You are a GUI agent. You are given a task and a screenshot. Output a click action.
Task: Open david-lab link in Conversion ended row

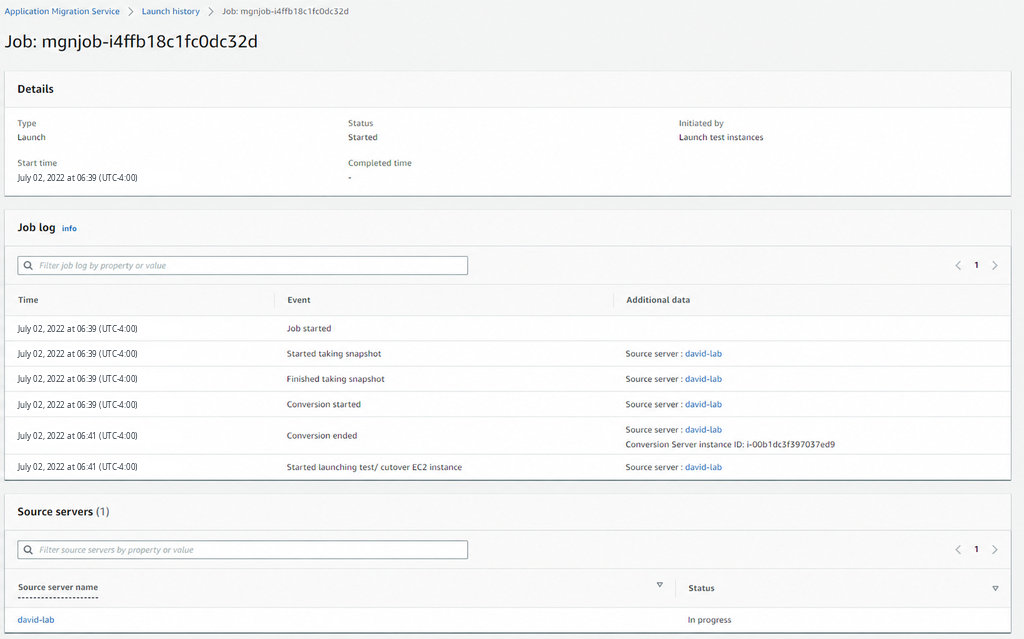click(703, 429)
